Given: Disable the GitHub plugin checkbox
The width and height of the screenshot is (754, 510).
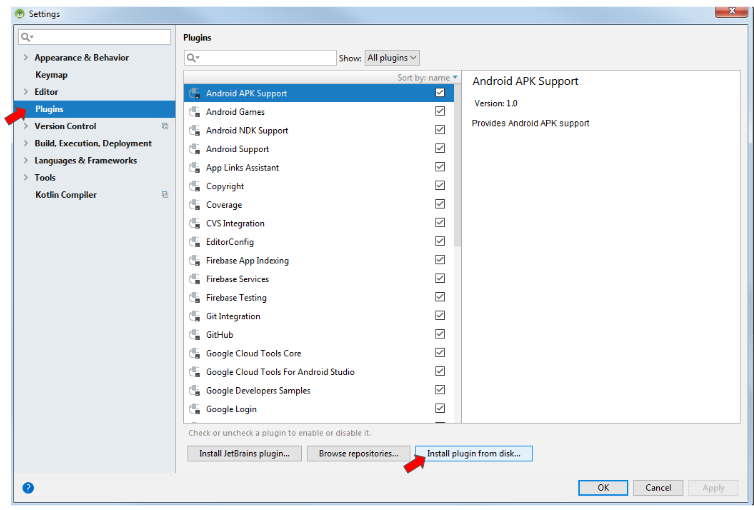Looking at the screenshot, I should click(x=440, y=334).
